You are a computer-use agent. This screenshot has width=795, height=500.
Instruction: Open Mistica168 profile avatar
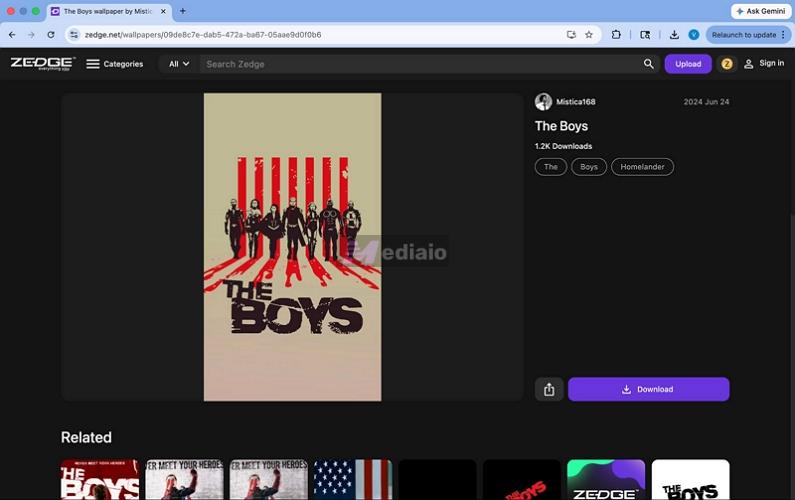click(543, 102)
